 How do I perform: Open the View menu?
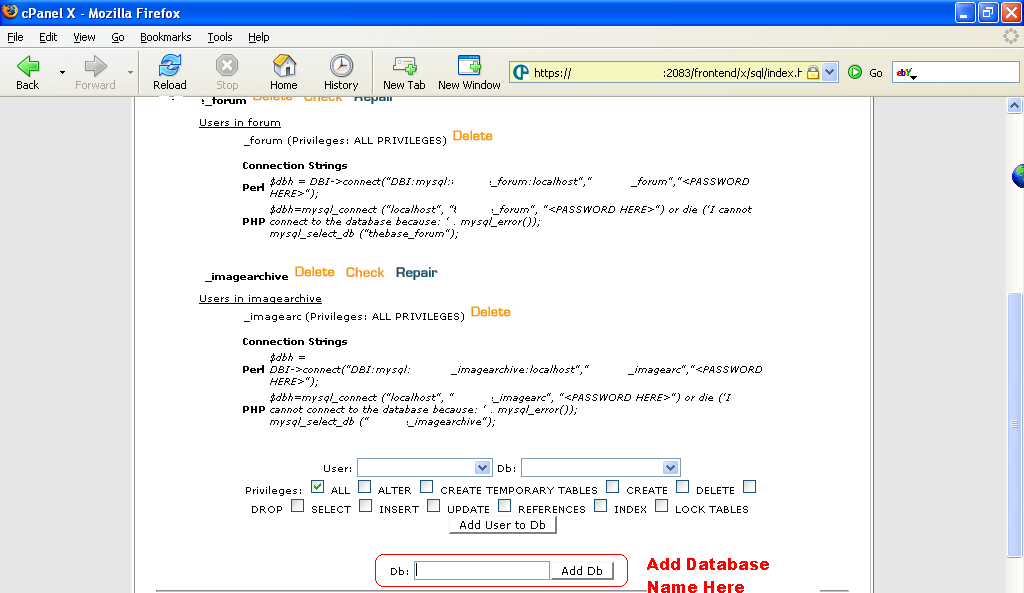pos(84,37)
